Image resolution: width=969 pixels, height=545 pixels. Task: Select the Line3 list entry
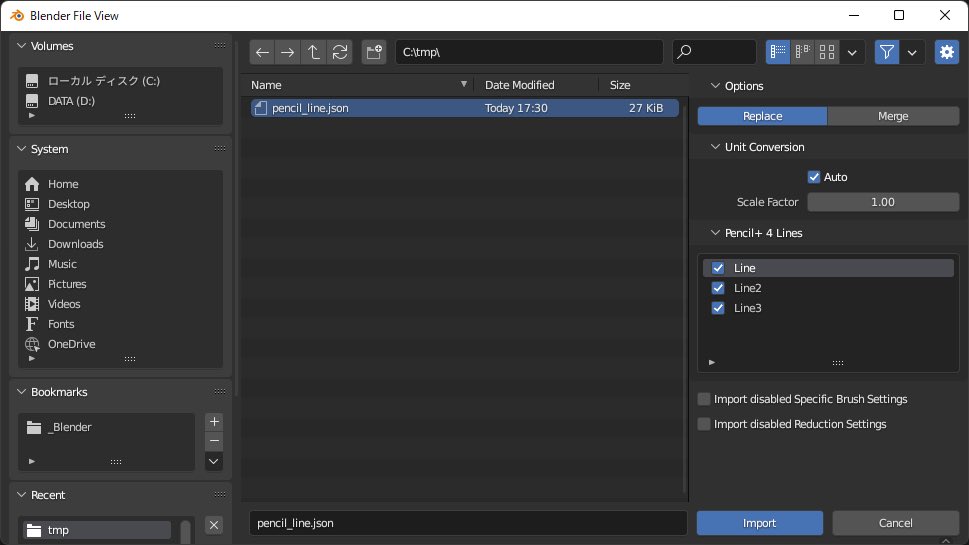click(828, 308)
